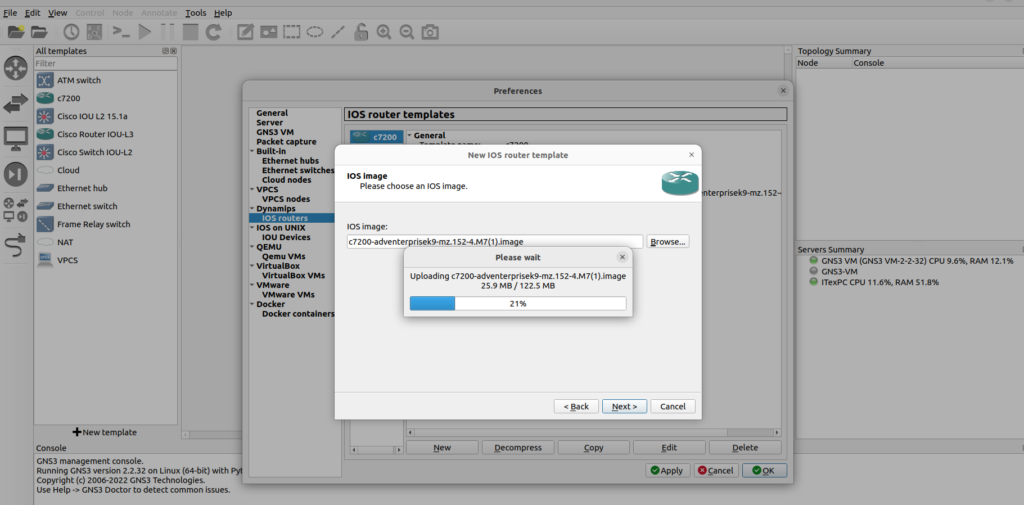
Task: Collapse the Dynamips tree section
Action: tap(252, 208)
